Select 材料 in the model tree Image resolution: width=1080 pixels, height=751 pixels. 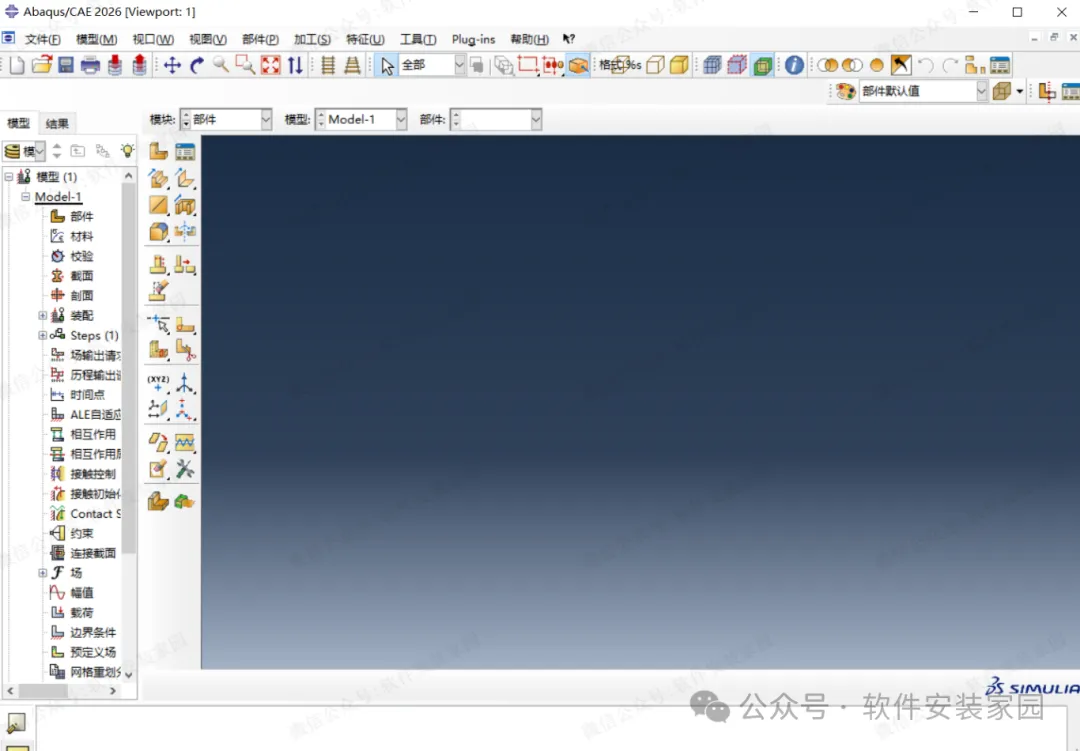(x=81, y=236)
